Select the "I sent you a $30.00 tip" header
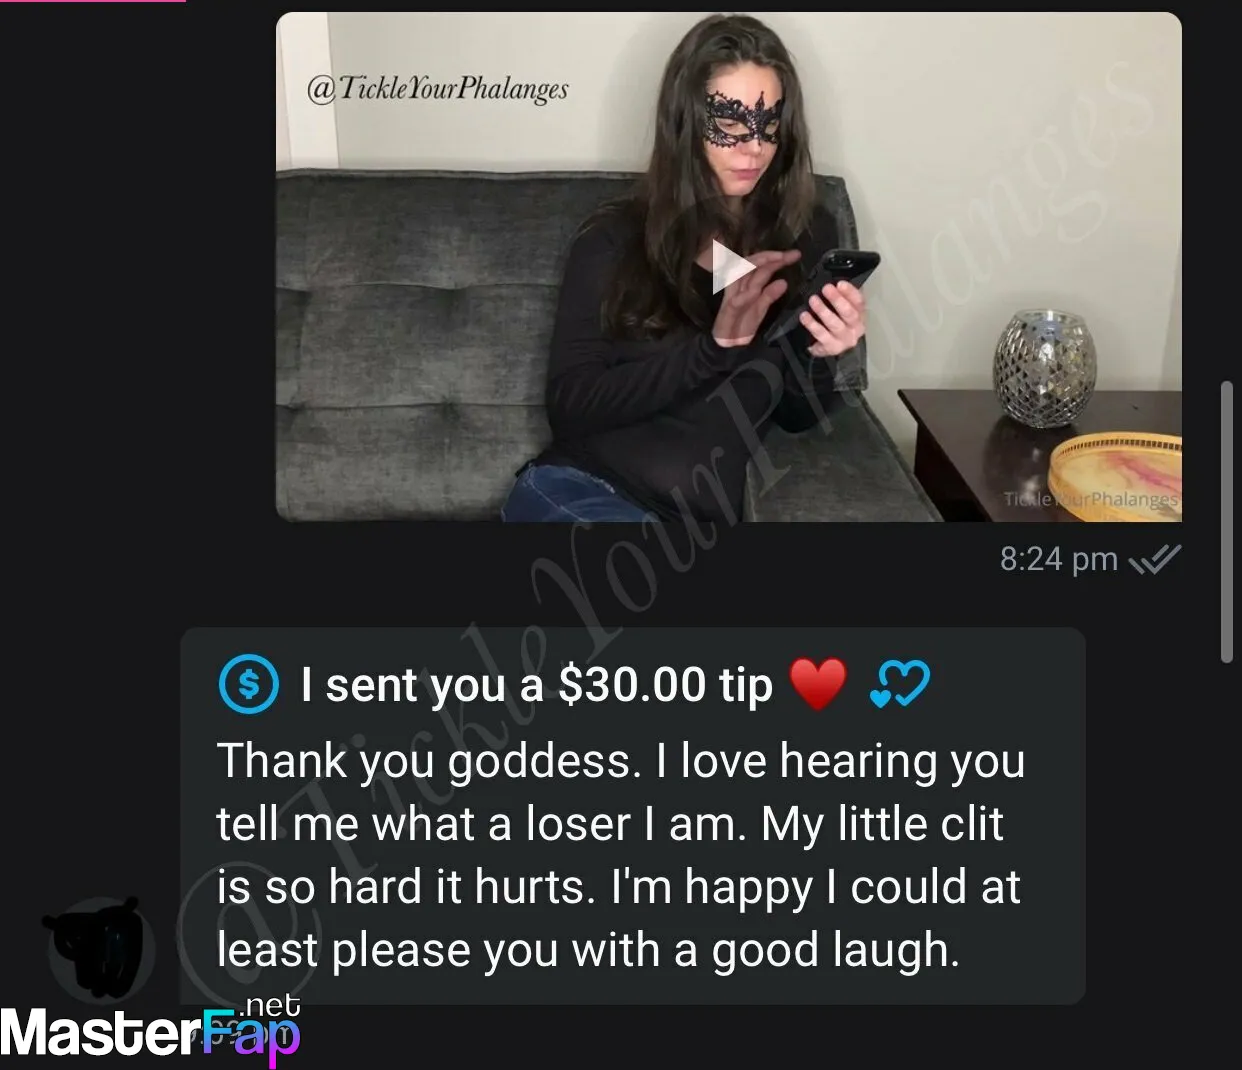The image size is (1242, 1070). coord(537,685)
